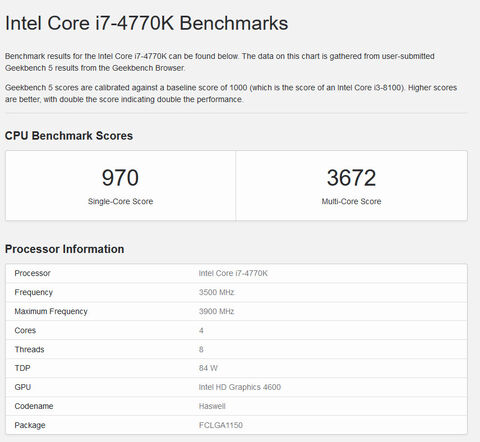The width and height of the screenshot is (480, 442).
Task: Click the Processor Information heading
Action: 64,249
